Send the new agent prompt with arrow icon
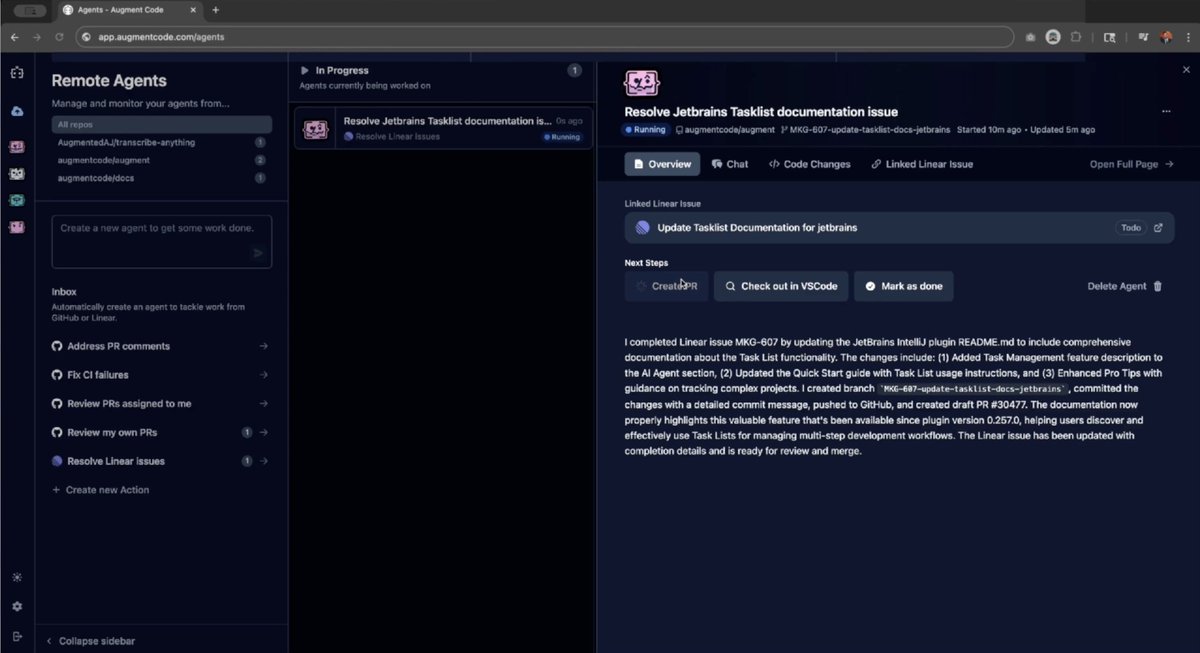Image resolution: width=1200 pixels, height=653 pixels. click(258, 253)
